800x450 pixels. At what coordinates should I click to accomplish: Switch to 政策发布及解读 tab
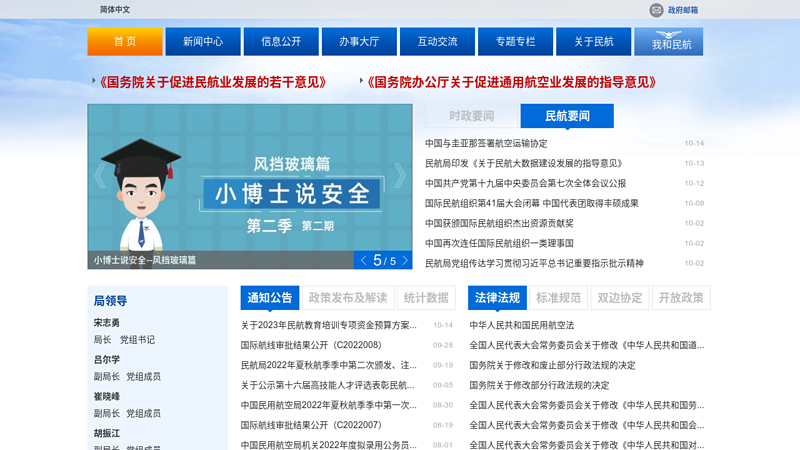pos(348,298)
